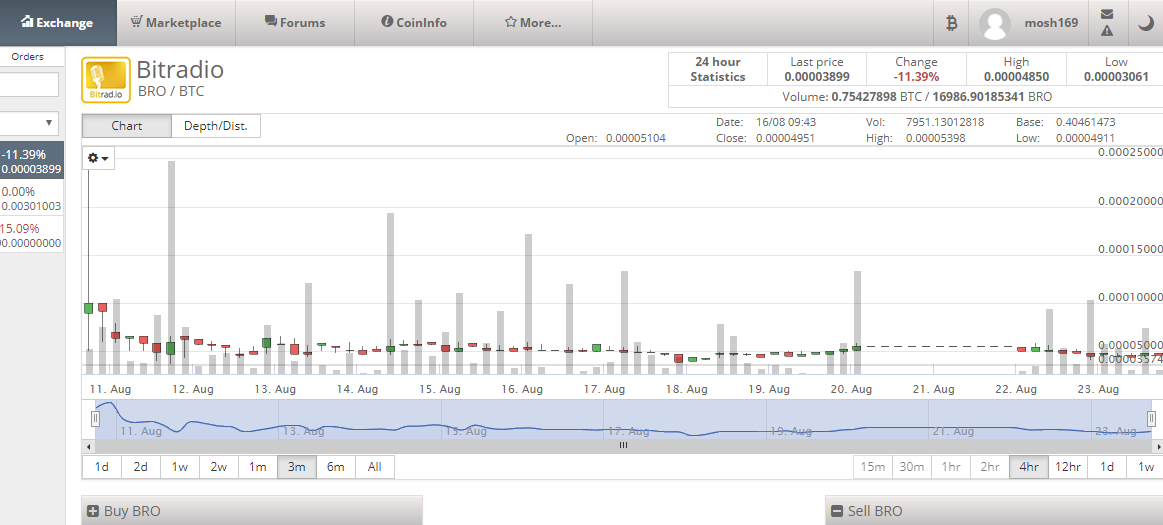Select the 2w zoom range
1163x525 pixels.
[218, 466]
